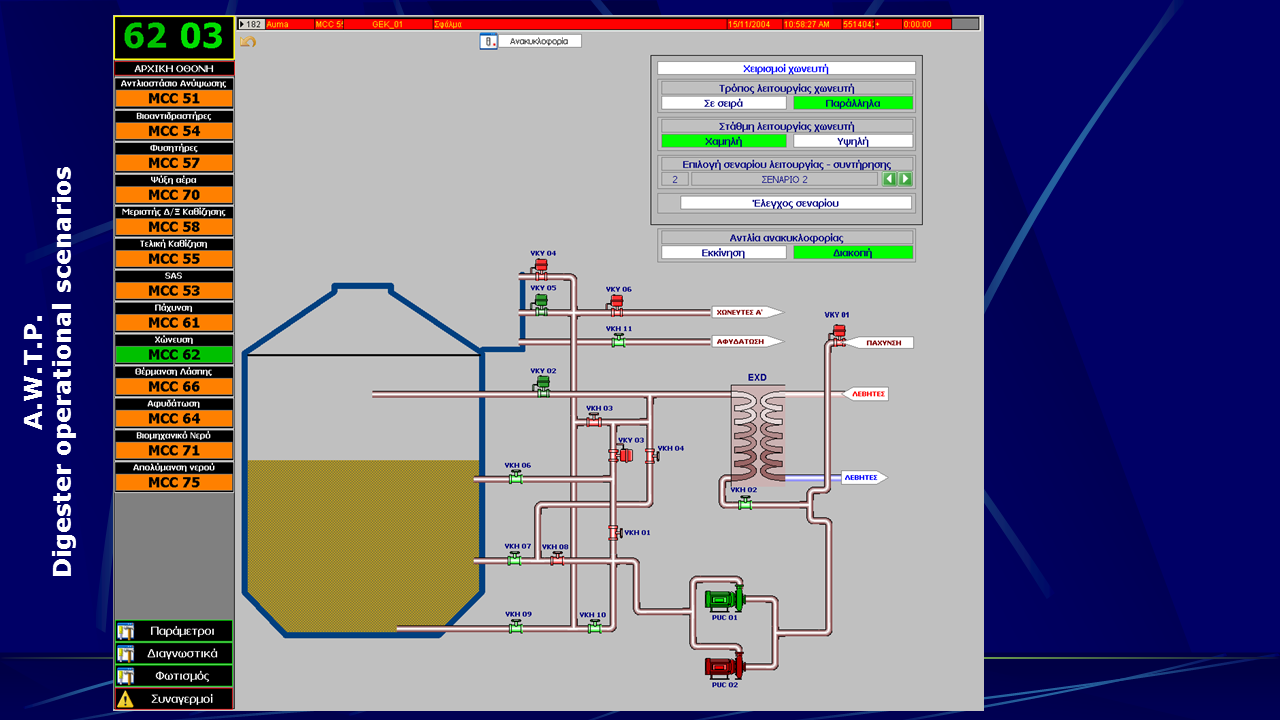Go to previous scenario with left arrow
1280x720 pixels.
(x=889, y=179)
